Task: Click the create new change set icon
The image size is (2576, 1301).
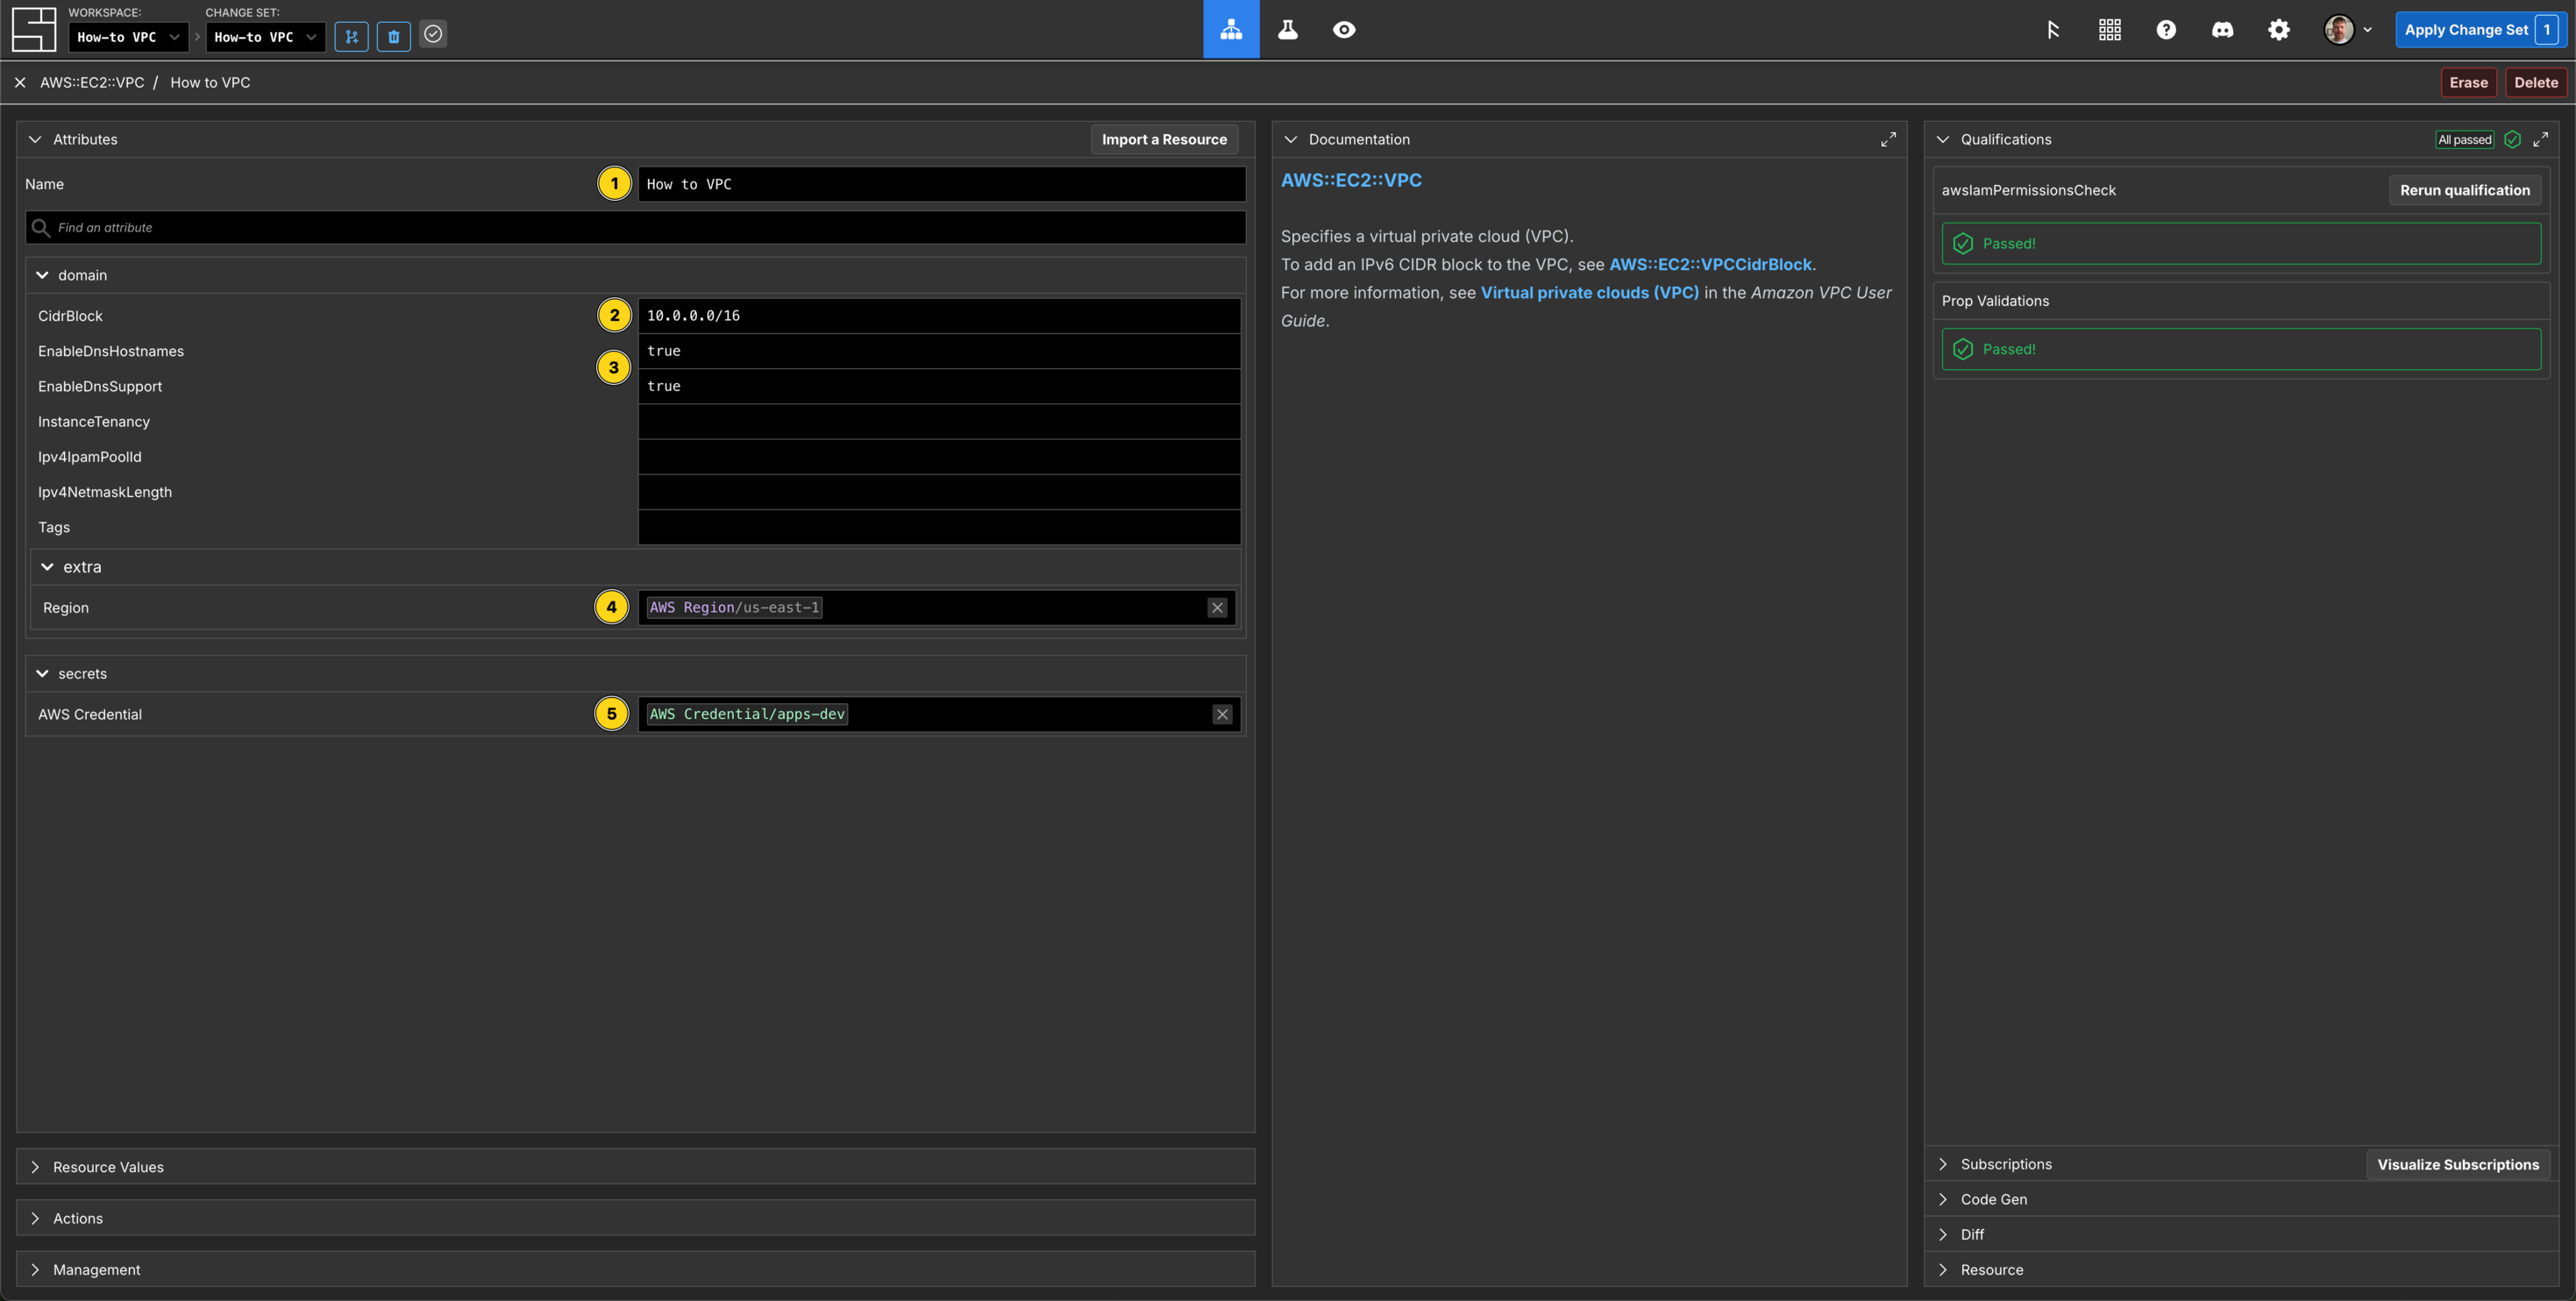Action: [x=351, y=37]
